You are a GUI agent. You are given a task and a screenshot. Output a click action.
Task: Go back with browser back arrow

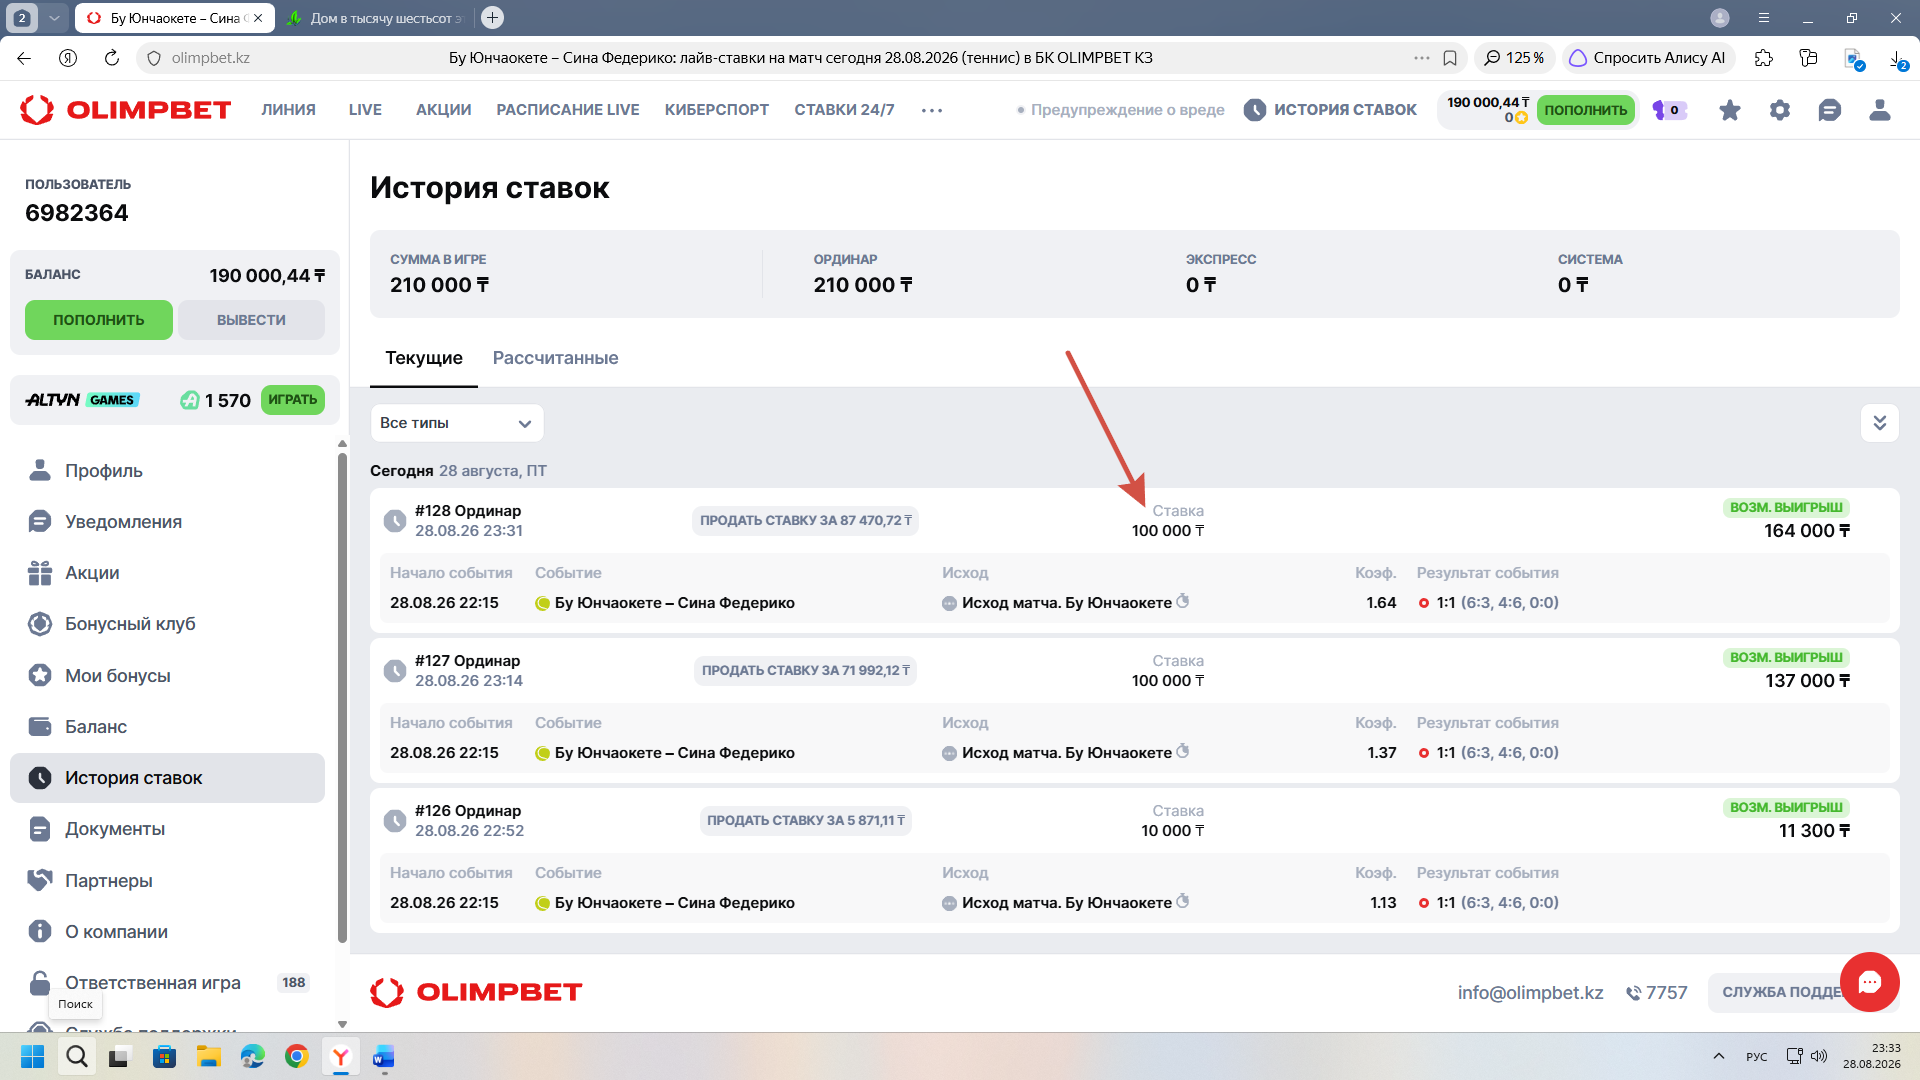25,58
